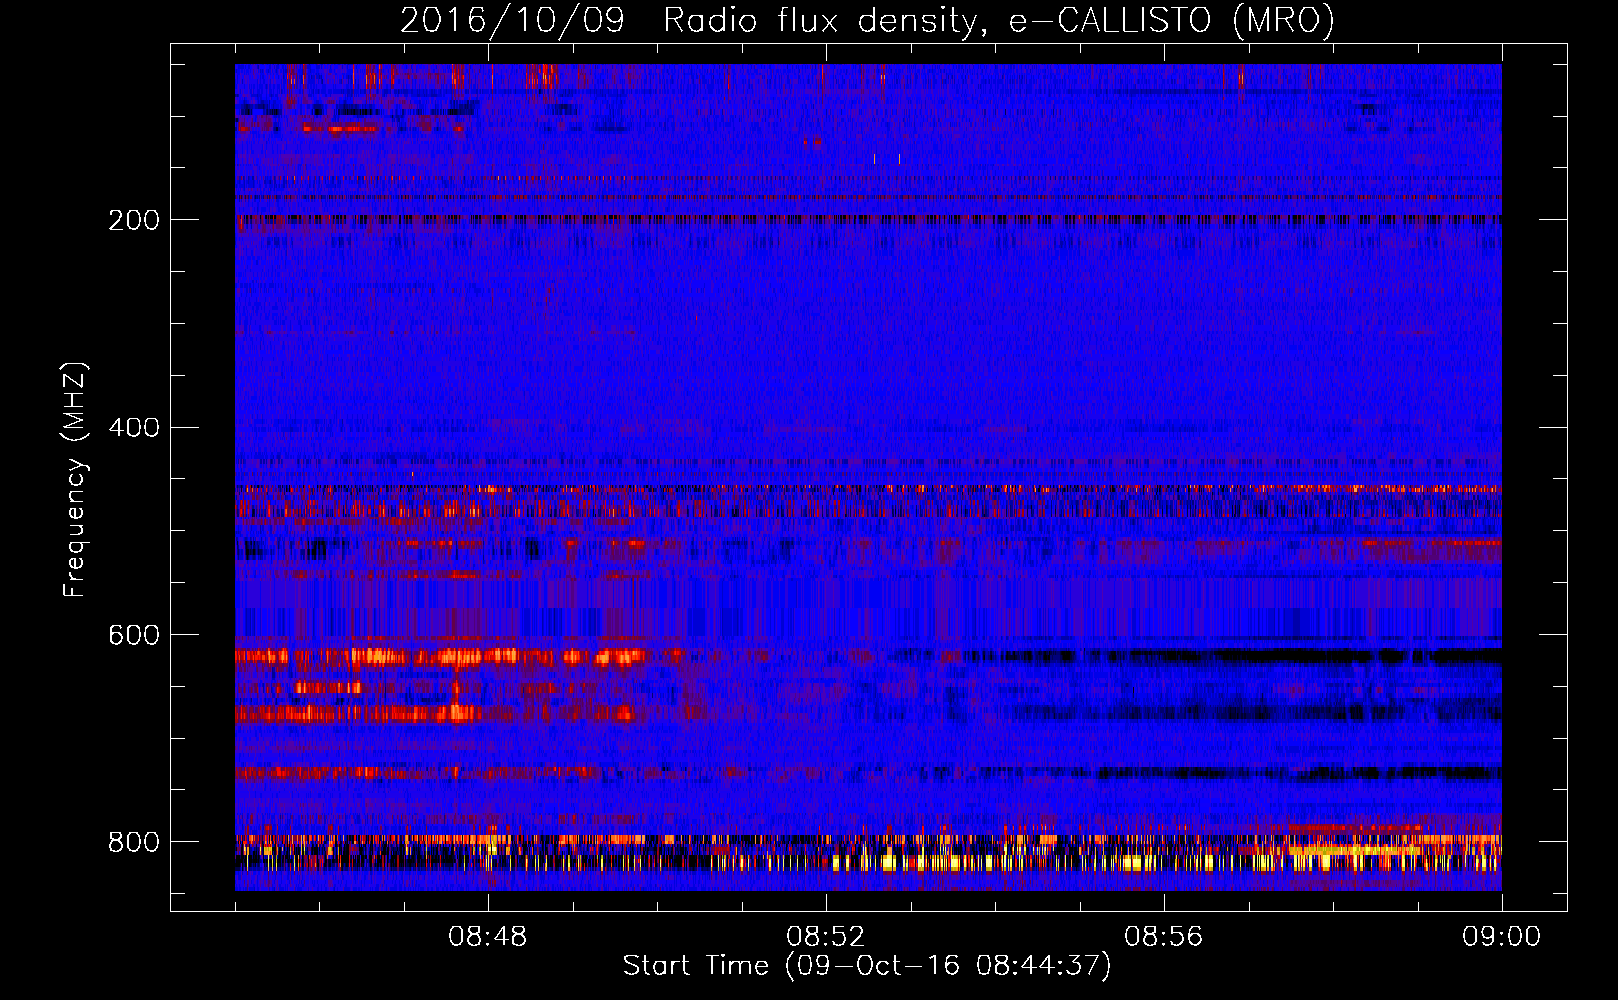Click the '08:52' time tick label

[x=826, y=937]
